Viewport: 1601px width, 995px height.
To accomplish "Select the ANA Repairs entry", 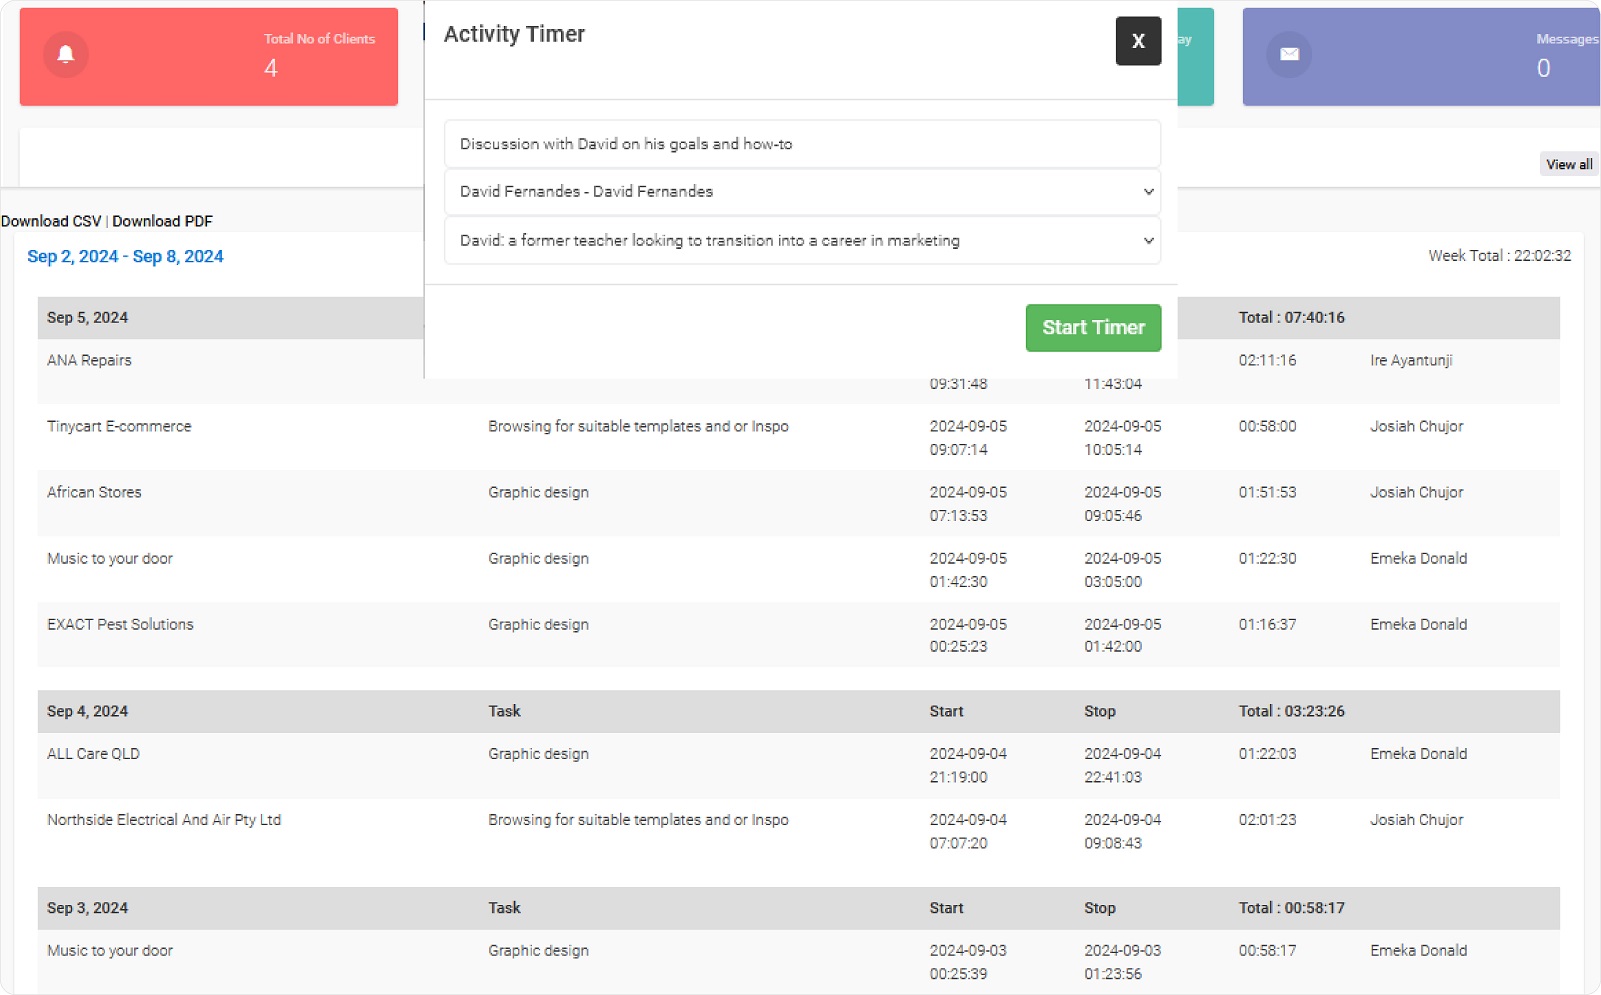I will click(89, 360).
